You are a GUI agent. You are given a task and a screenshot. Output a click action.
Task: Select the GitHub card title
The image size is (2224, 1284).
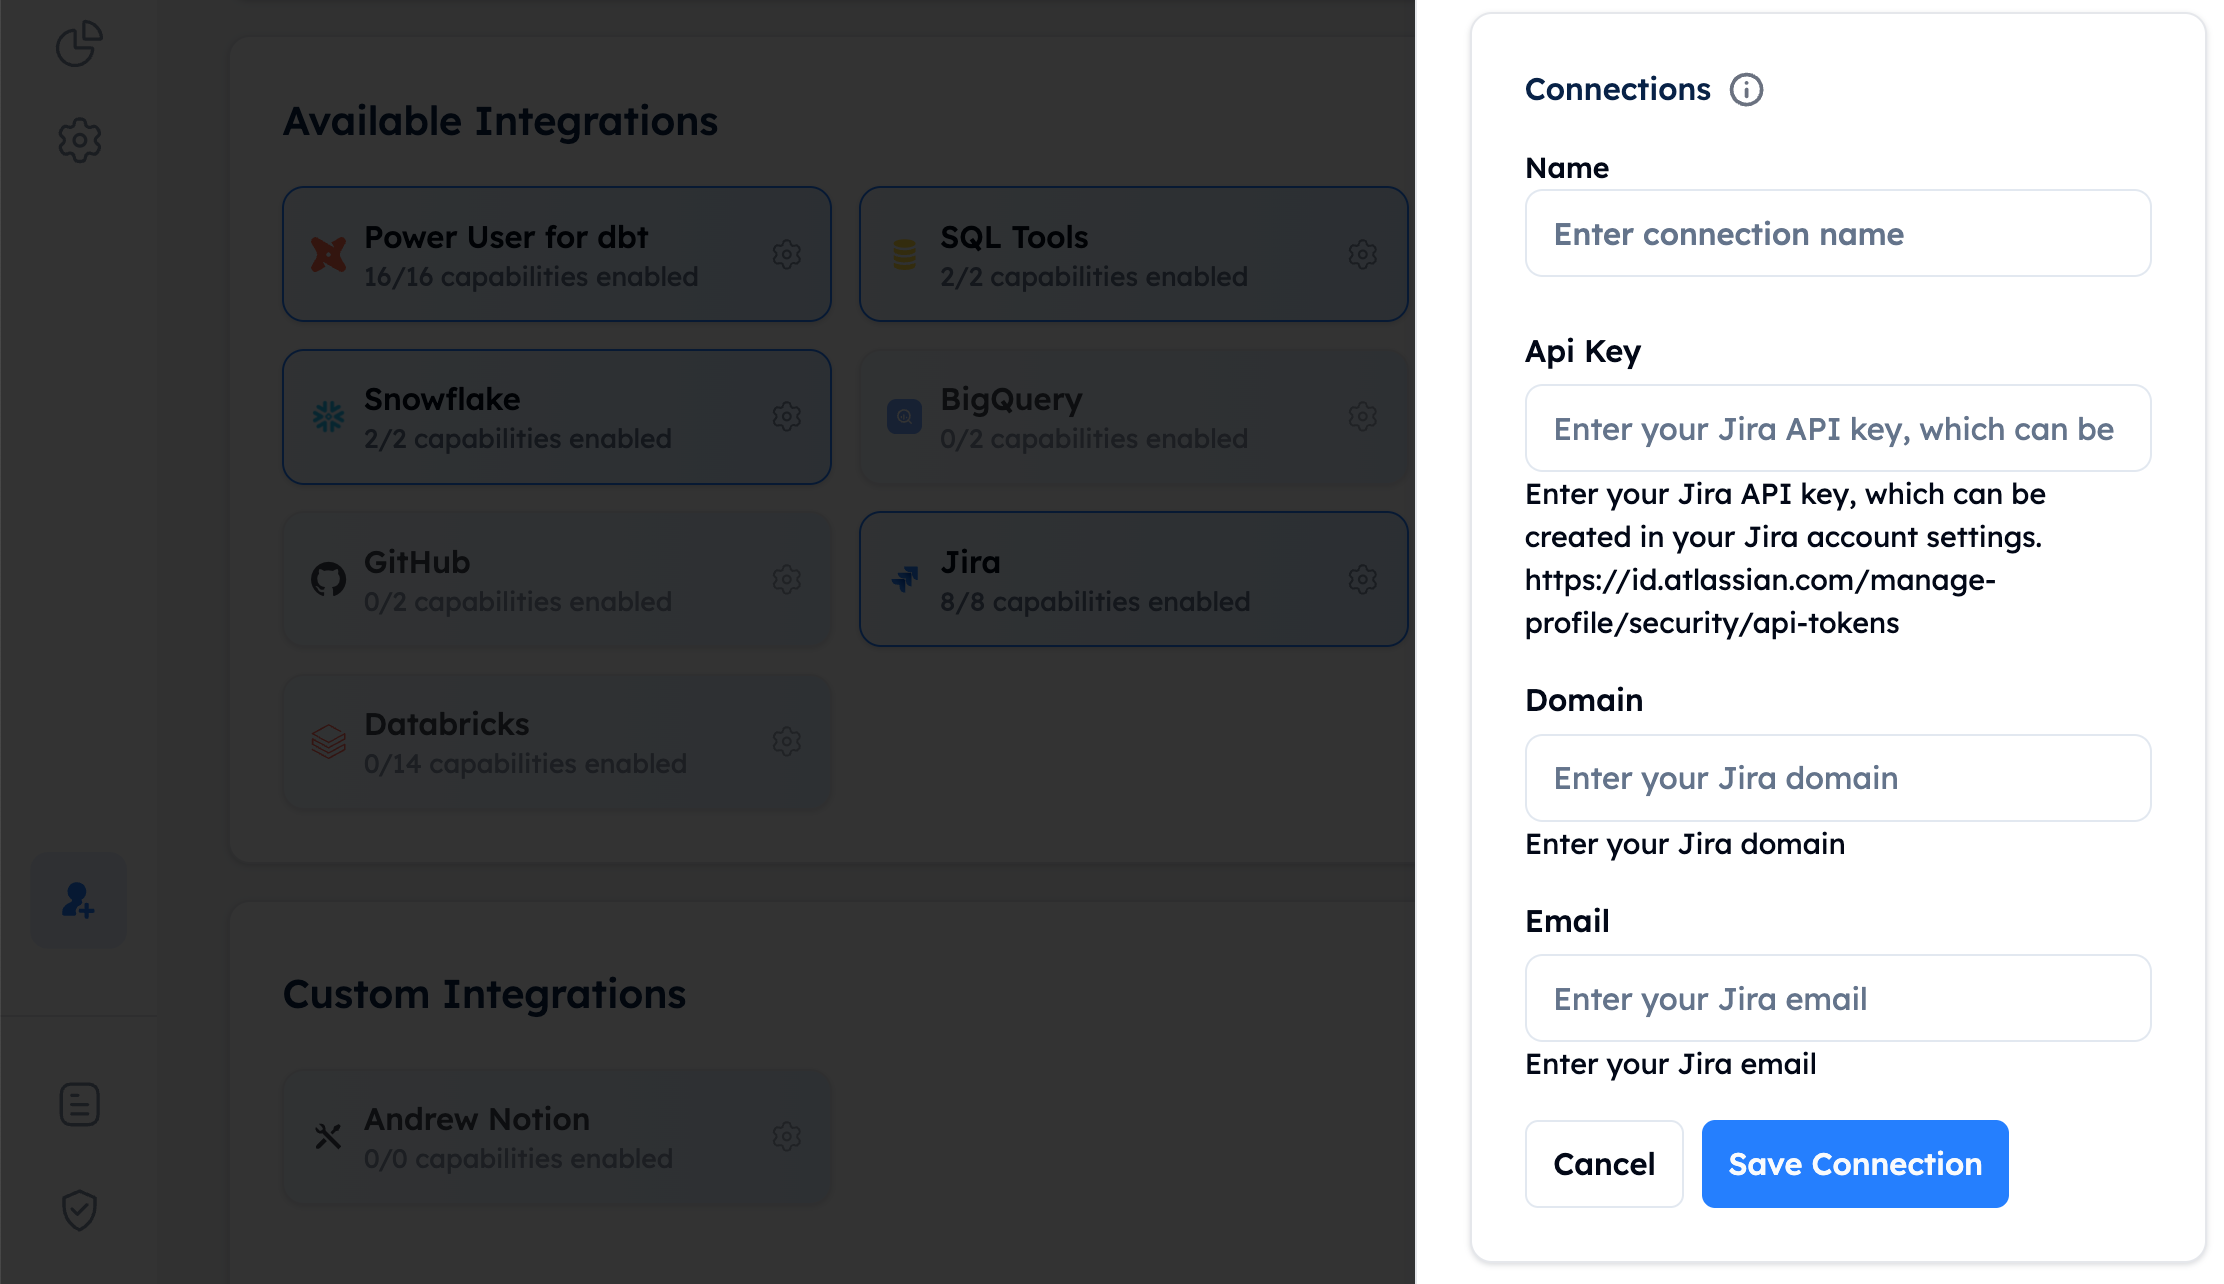coord(417,562)
